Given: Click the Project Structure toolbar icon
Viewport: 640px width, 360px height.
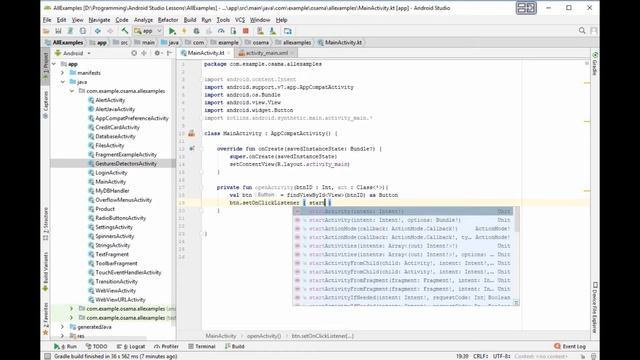Looking at the screenshot, I should click(288, 31).
